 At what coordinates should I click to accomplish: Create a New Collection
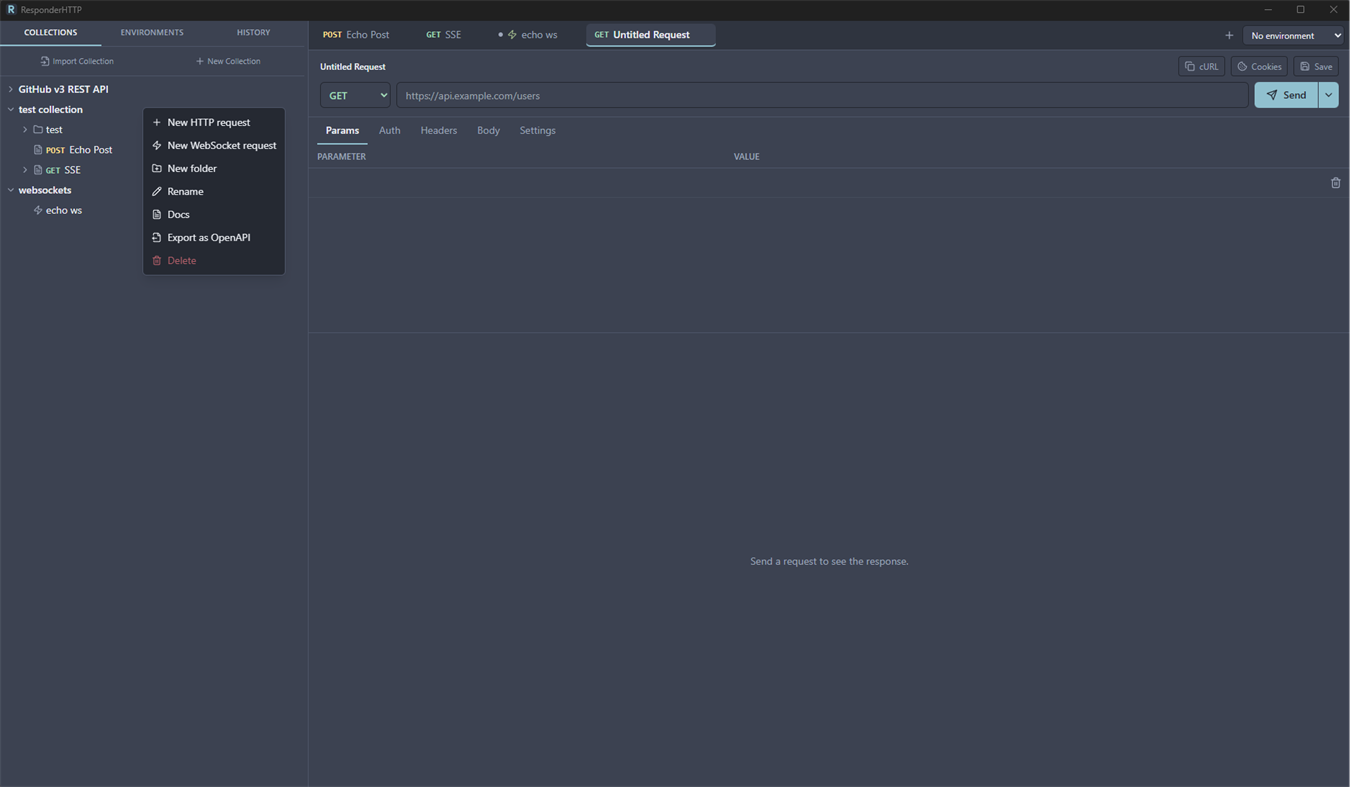point(228,61)
